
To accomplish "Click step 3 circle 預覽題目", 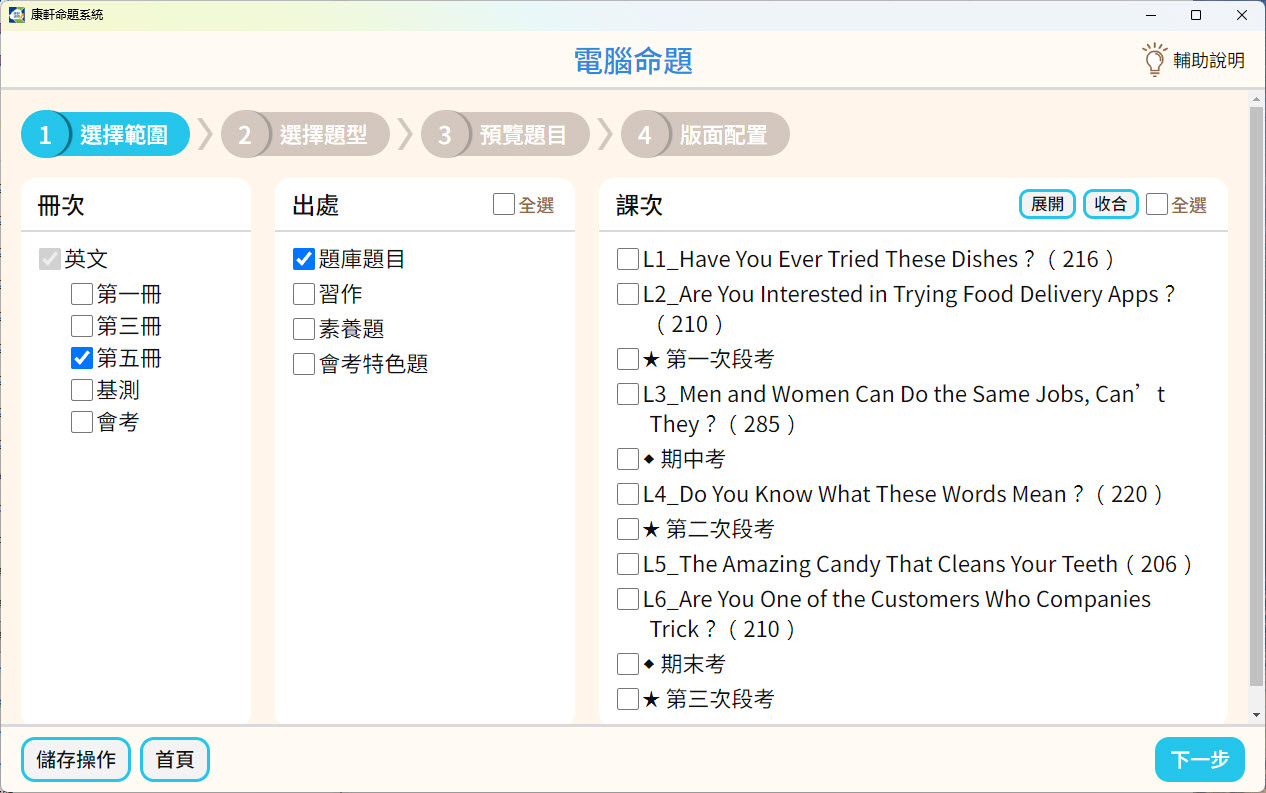I will (445, 135).
